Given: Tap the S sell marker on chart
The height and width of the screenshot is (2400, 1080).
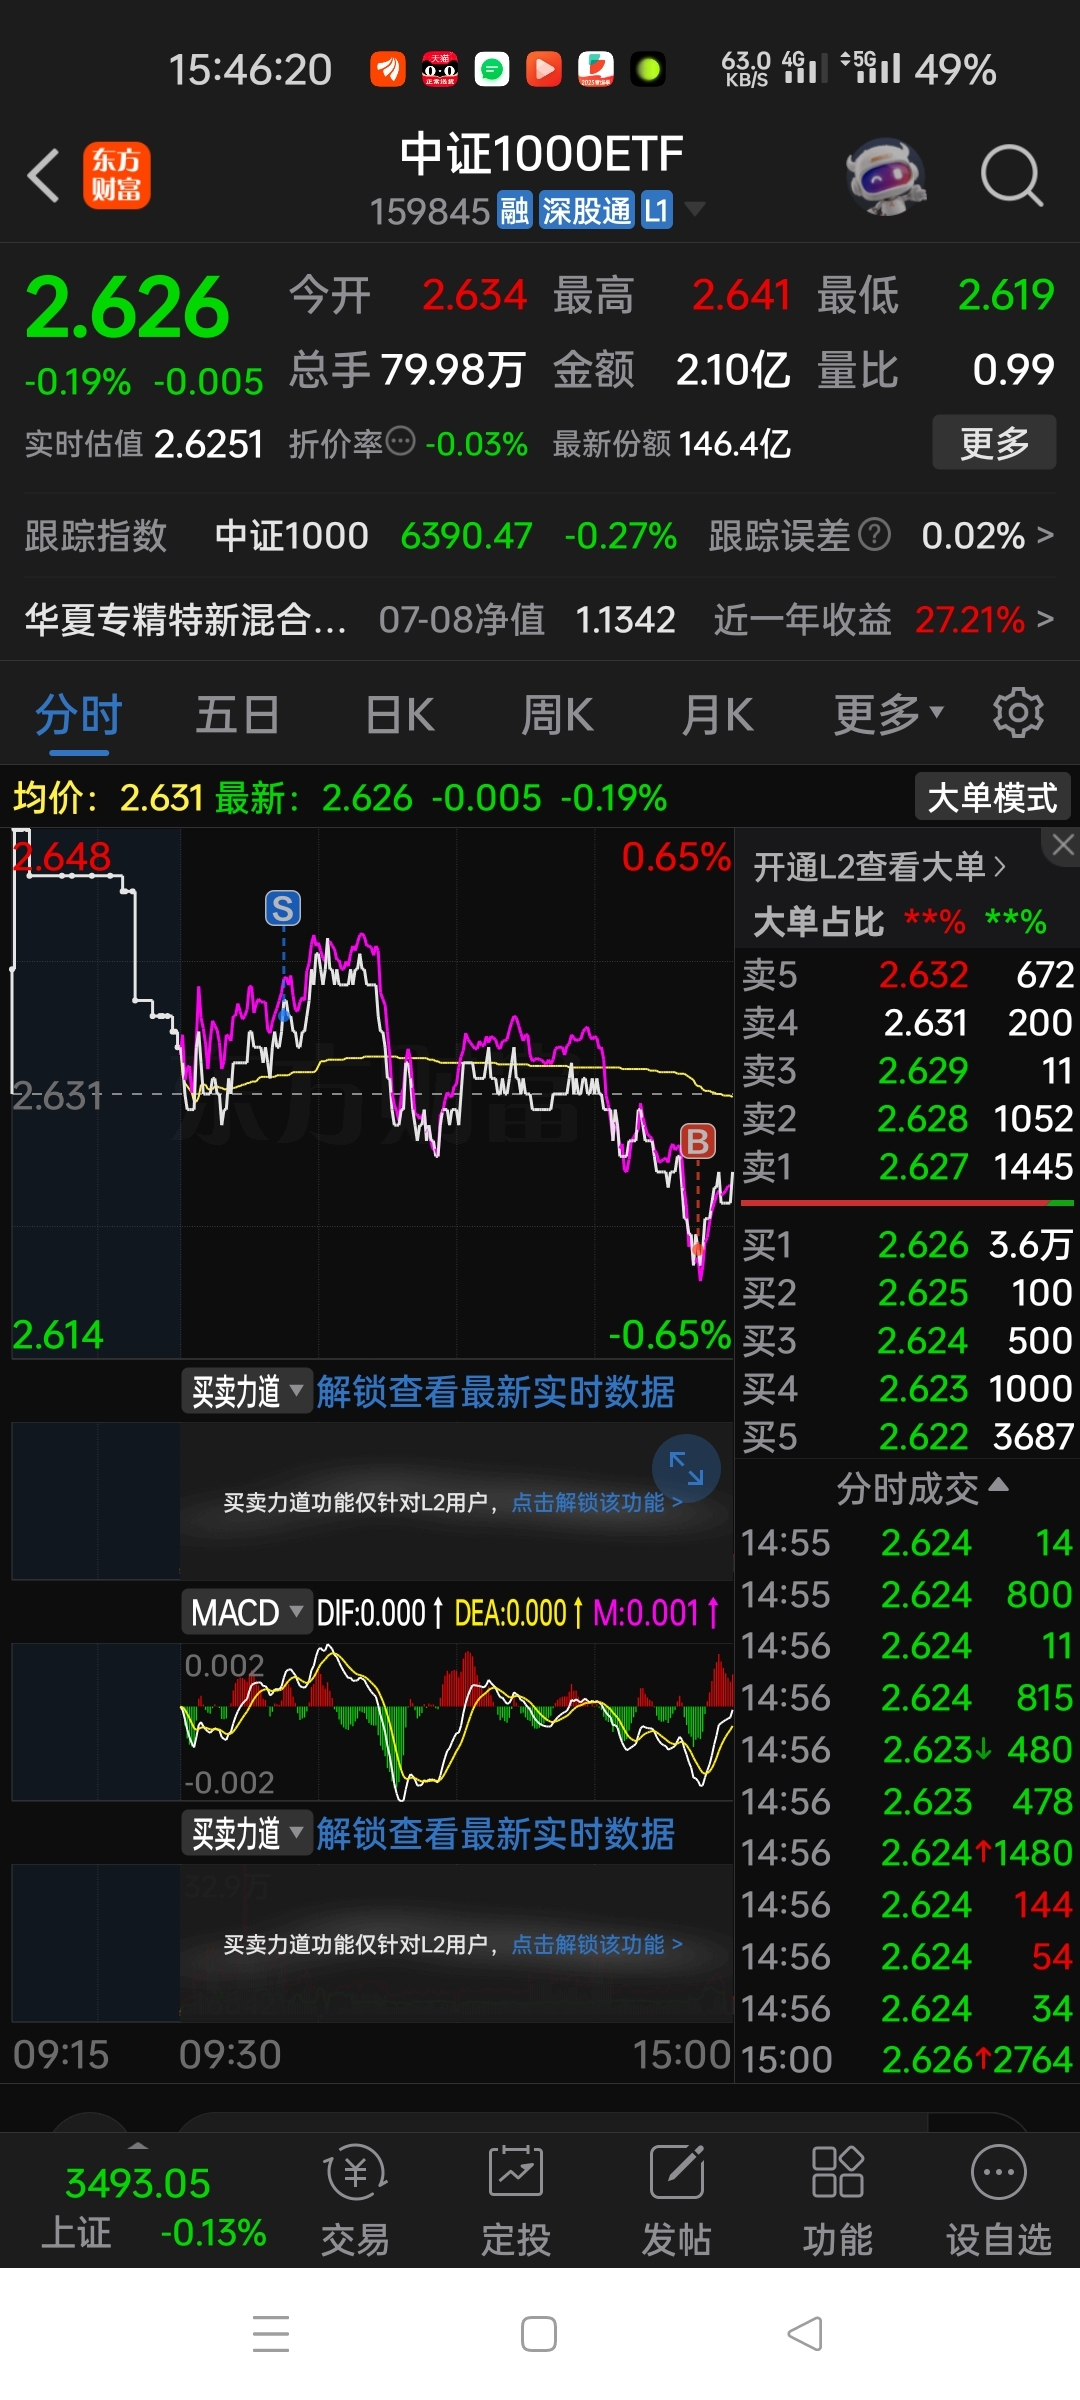Looking at the screenshot, I should pyautogui.click(x=283, y=908).
